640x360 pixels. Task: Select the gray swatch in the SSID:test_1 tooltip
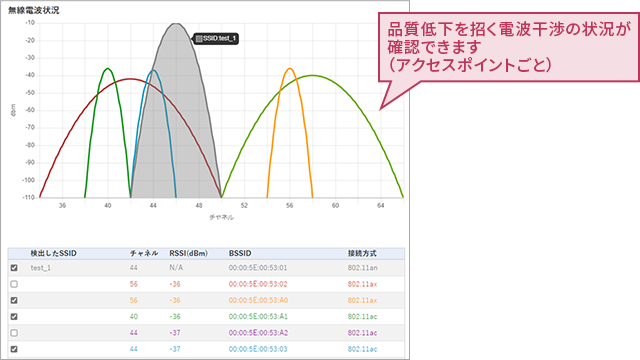click(x=199, y=39)
